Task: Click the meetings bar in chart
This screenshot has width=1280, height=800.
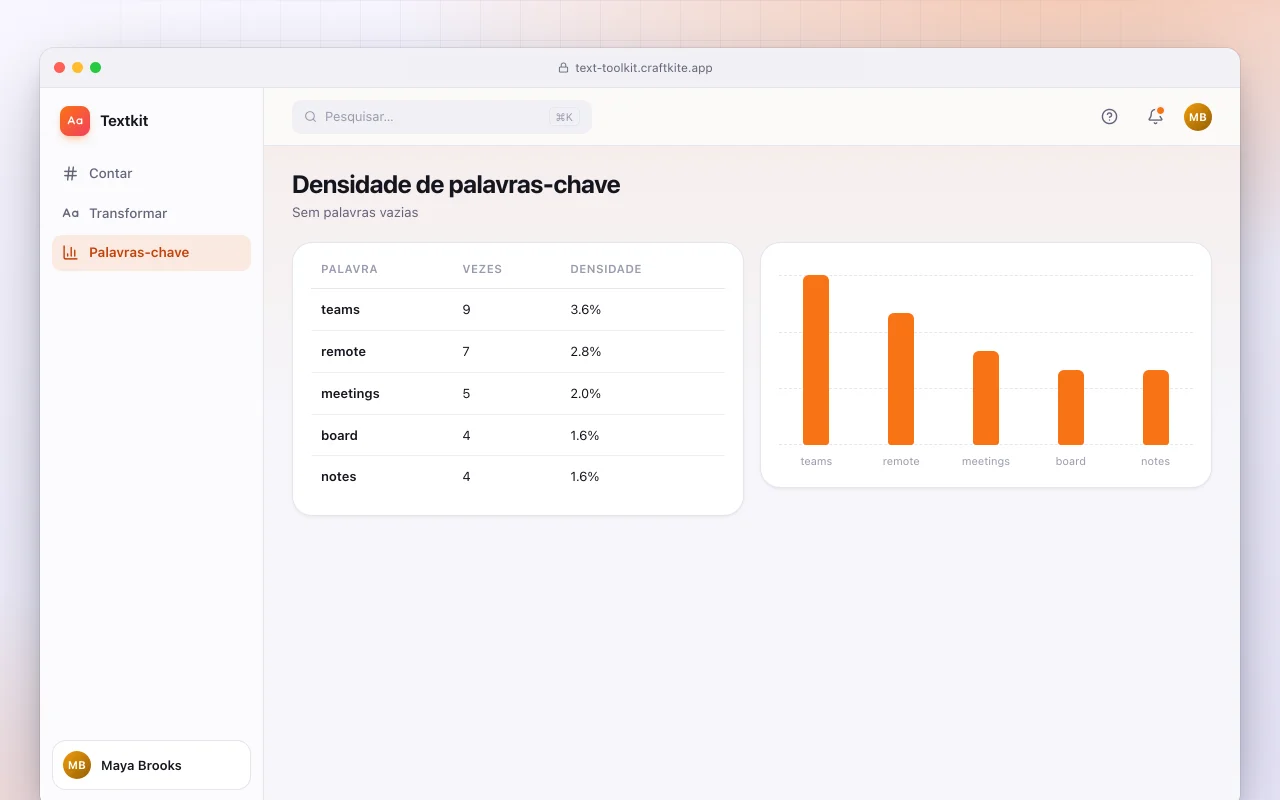Action: point(986,398)
